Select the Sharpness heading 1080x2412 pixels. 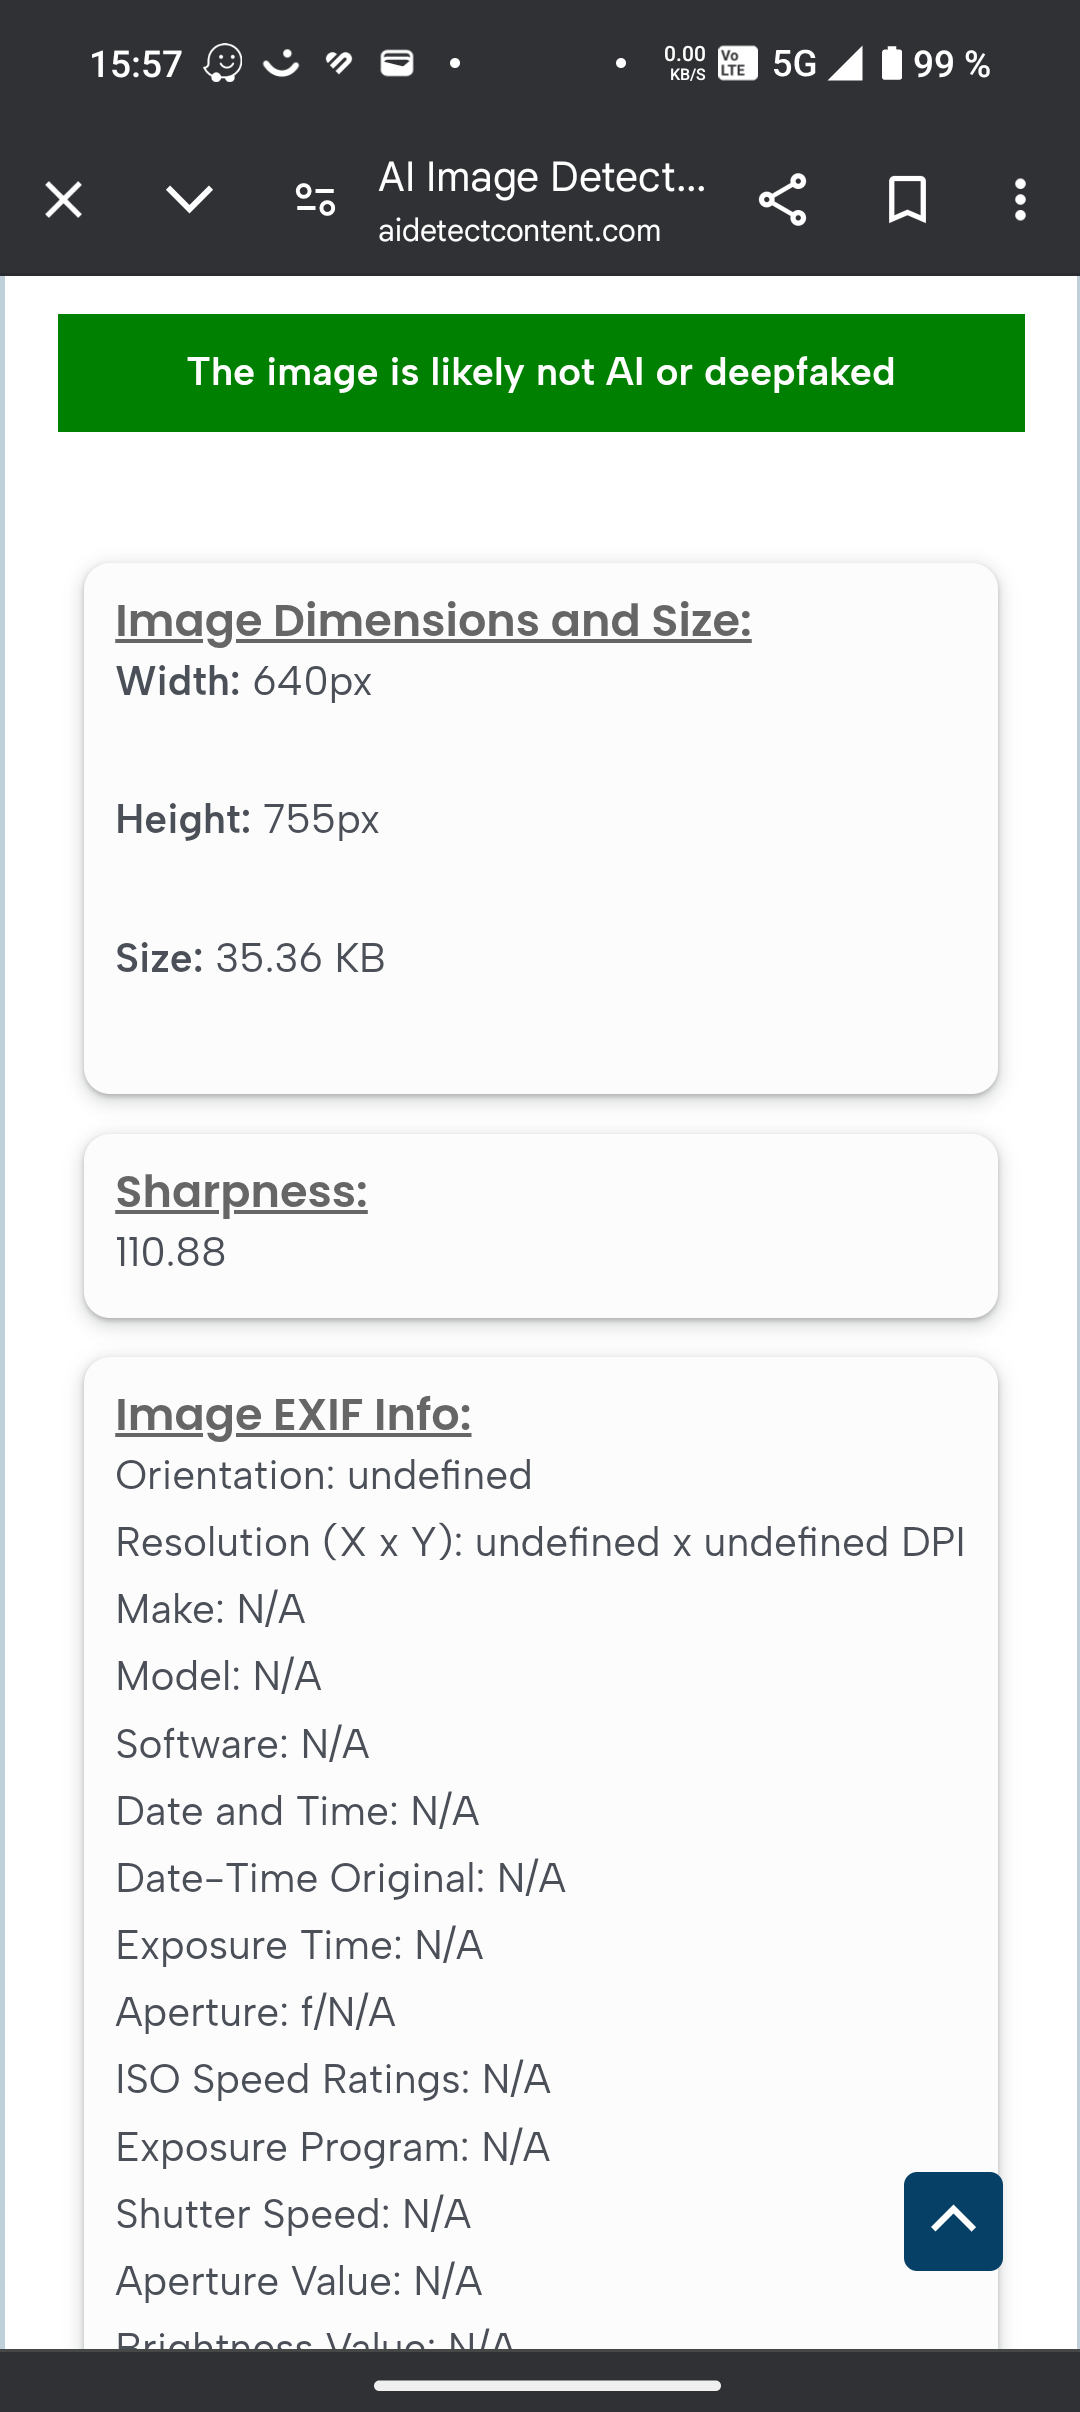[241, 1191]
